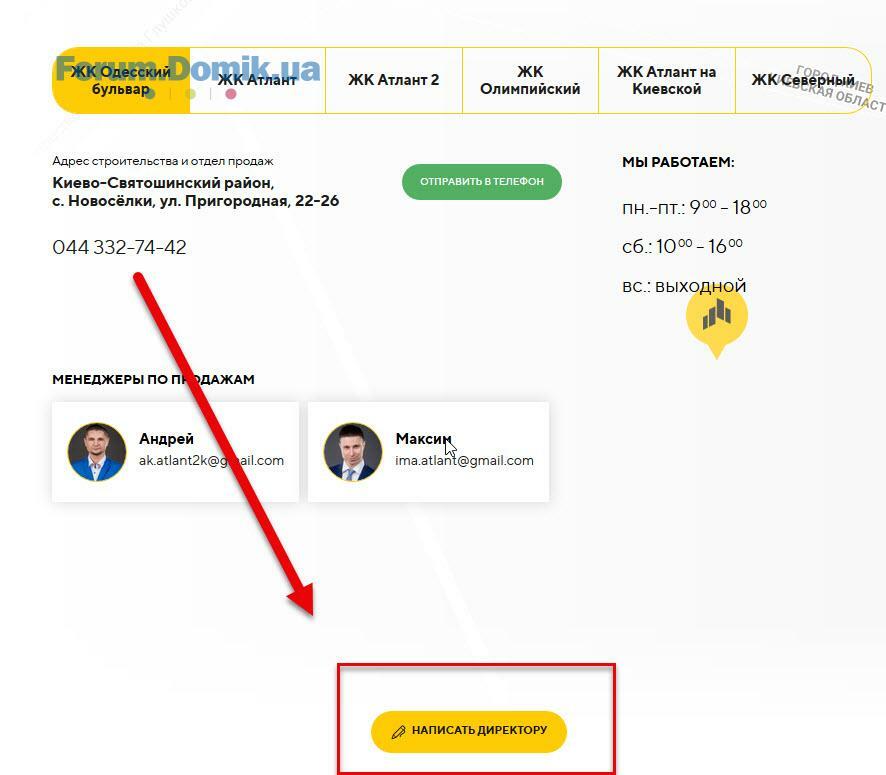Click Максим's profile photo
Image resolution: width=886 pixels, height=775 pixels.
(353, 452)
